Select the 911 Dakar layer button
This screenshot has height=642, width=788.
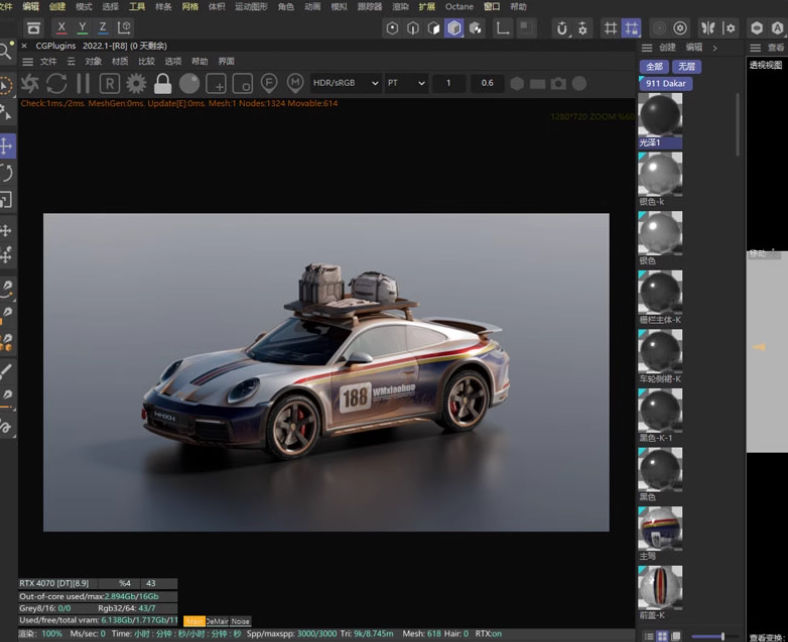pyautogui.click(x=665, y=83)
